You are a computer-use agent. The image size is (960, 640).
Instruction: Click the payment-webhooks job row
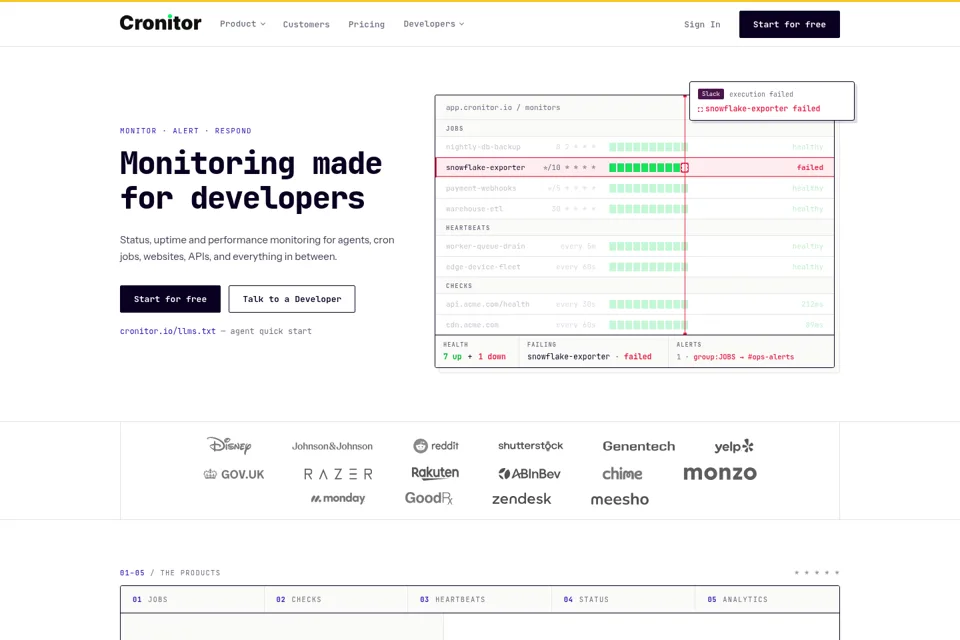635,188
